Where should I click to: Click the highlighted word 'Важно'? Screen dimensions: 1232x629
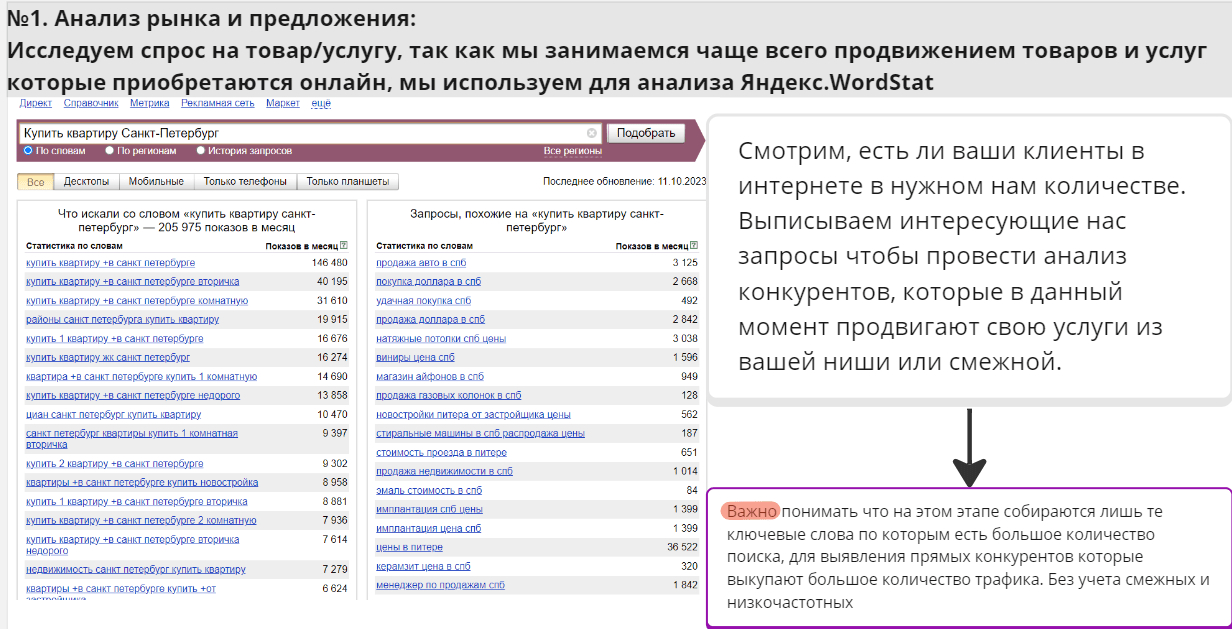click(750, 512)
